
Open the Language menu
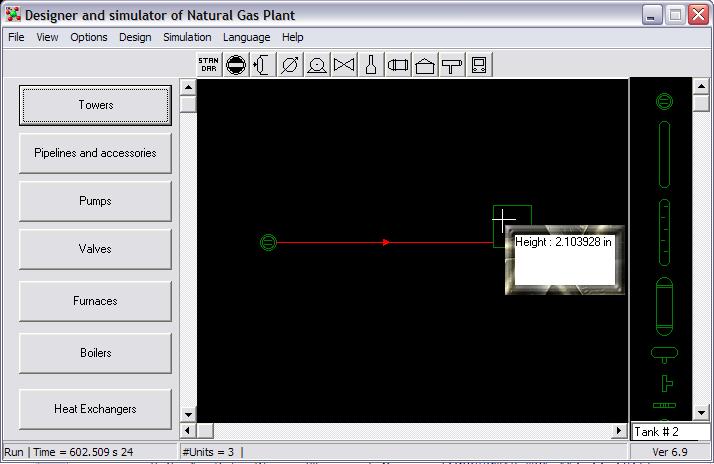point(246,37)
